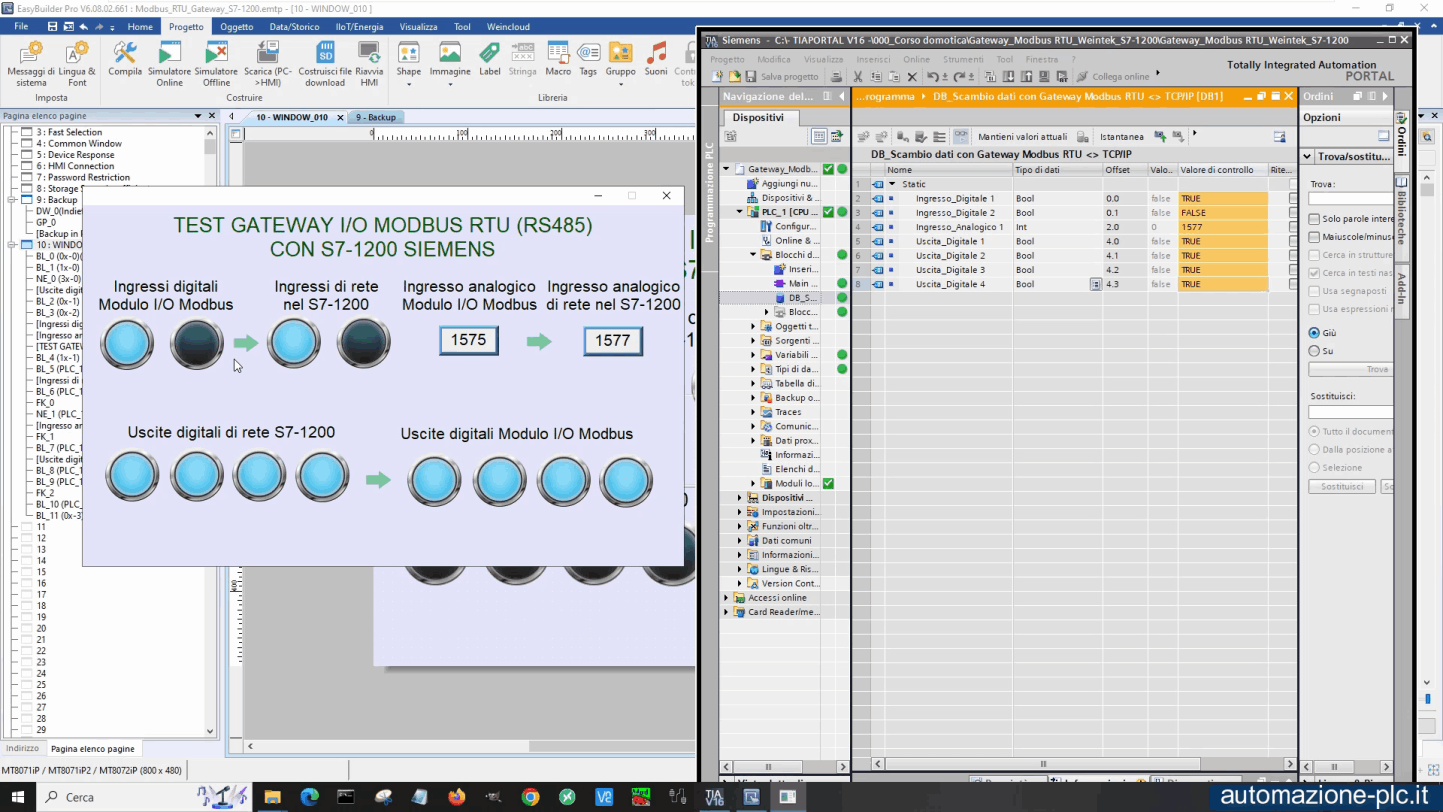Open the Data/Storico ribbon tab
The height and width of the screenshot is (812, 1443).
click(x=294, y=27)
